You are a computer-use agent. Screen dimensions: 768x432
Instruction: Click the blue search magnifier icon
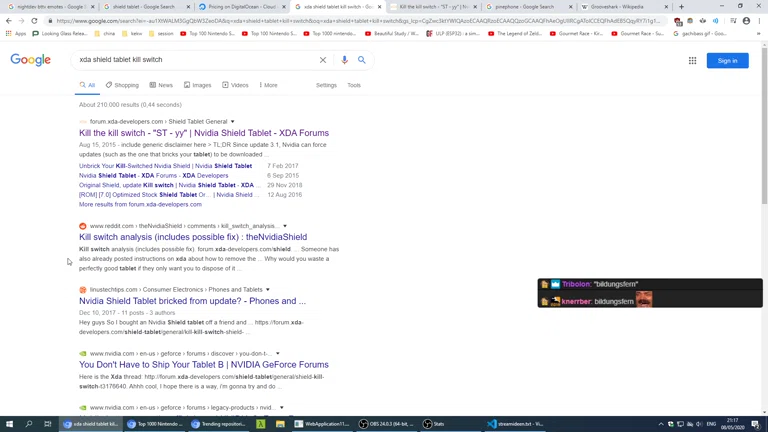pyautogui.click(x=362, y=60)
